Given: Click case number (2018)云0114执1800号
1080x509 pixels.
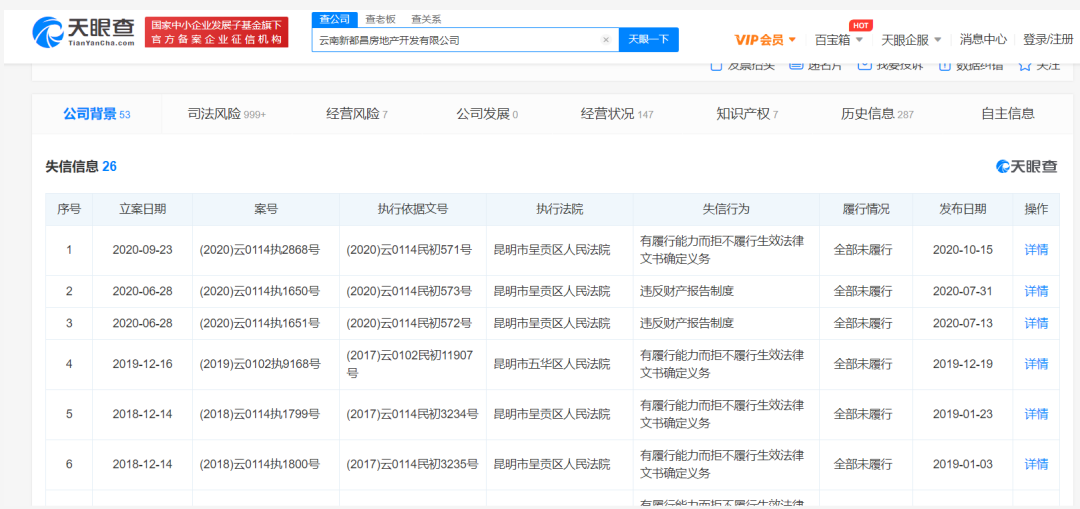Looking at the screenshot, I should tap(260, 464).
